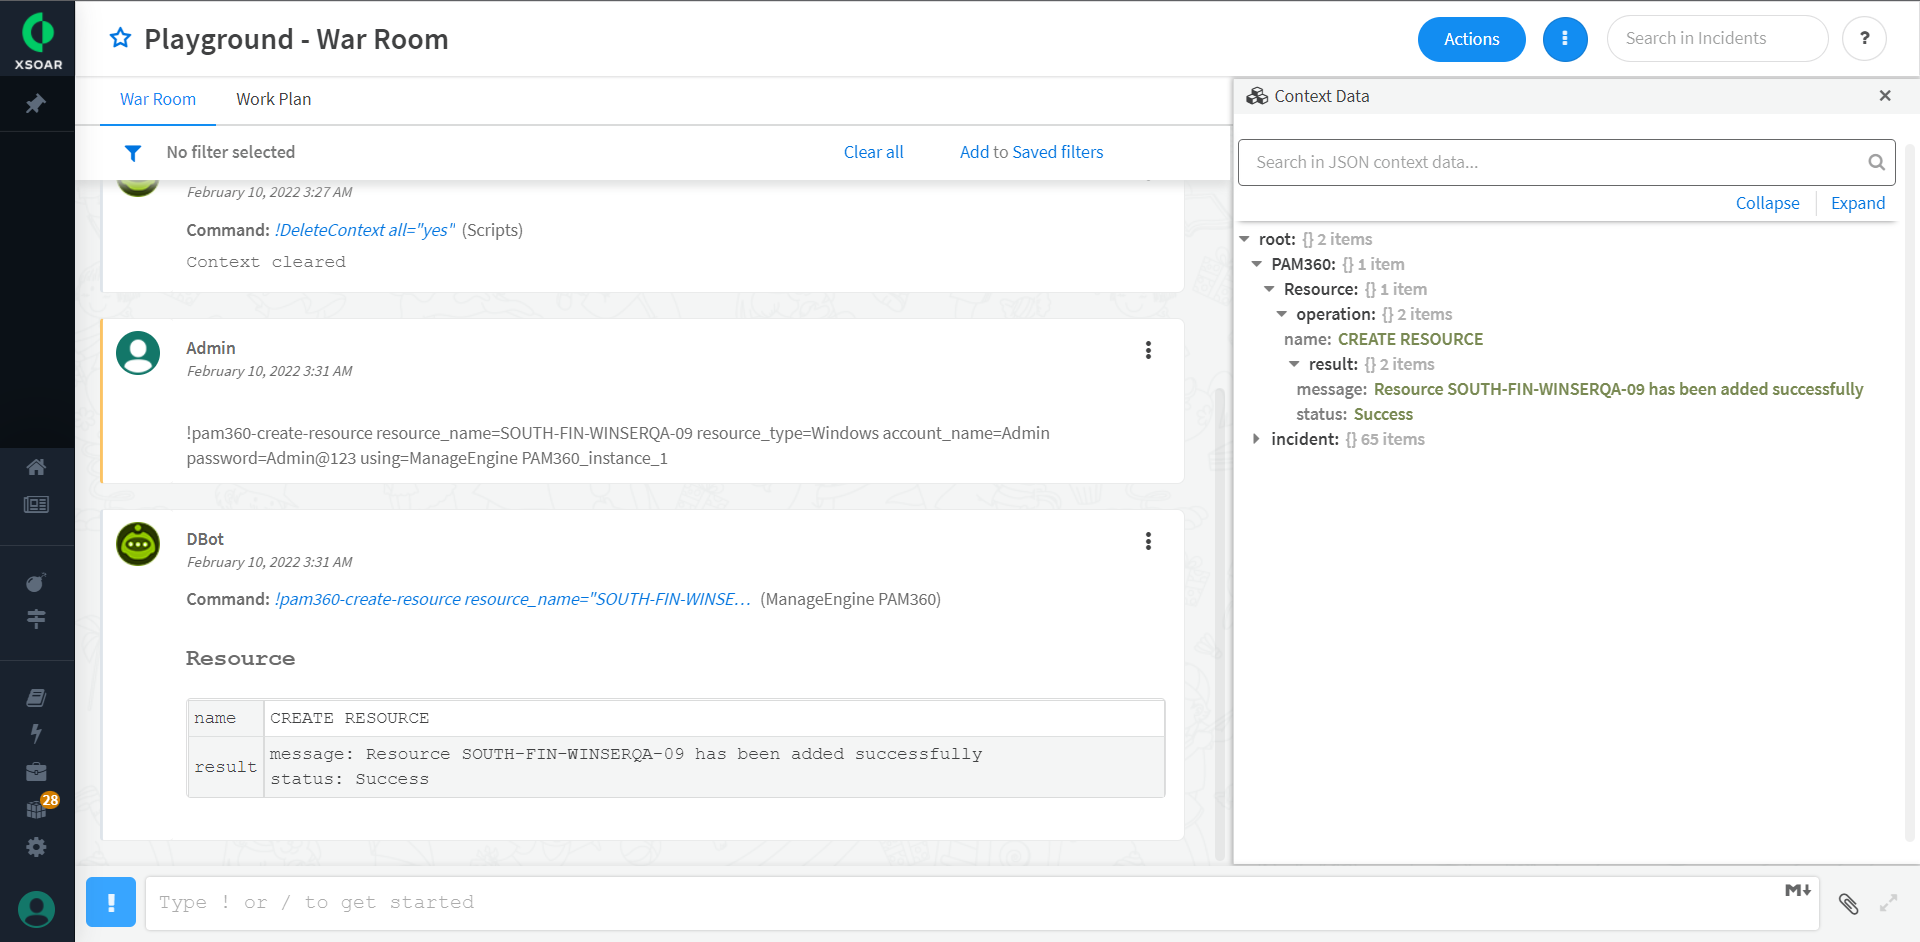Expand the incident node in context tree
The height and width of the screenshot is (942, 1920).
pos(1256,439)
